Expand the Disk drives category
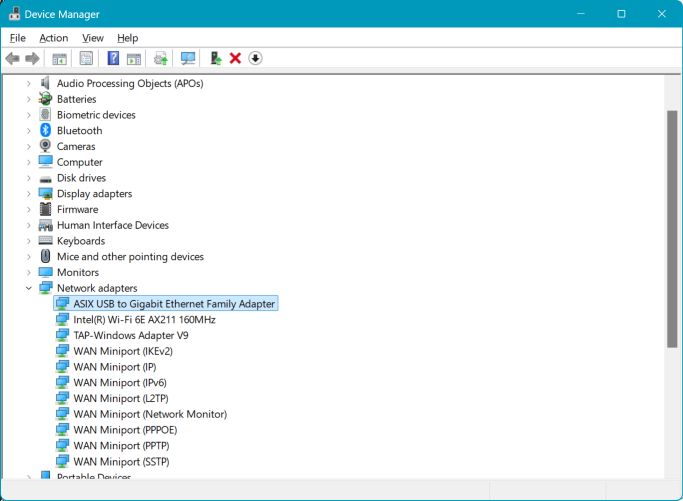The height and width of the screenshot is (501, 683). tap(29, 178)
